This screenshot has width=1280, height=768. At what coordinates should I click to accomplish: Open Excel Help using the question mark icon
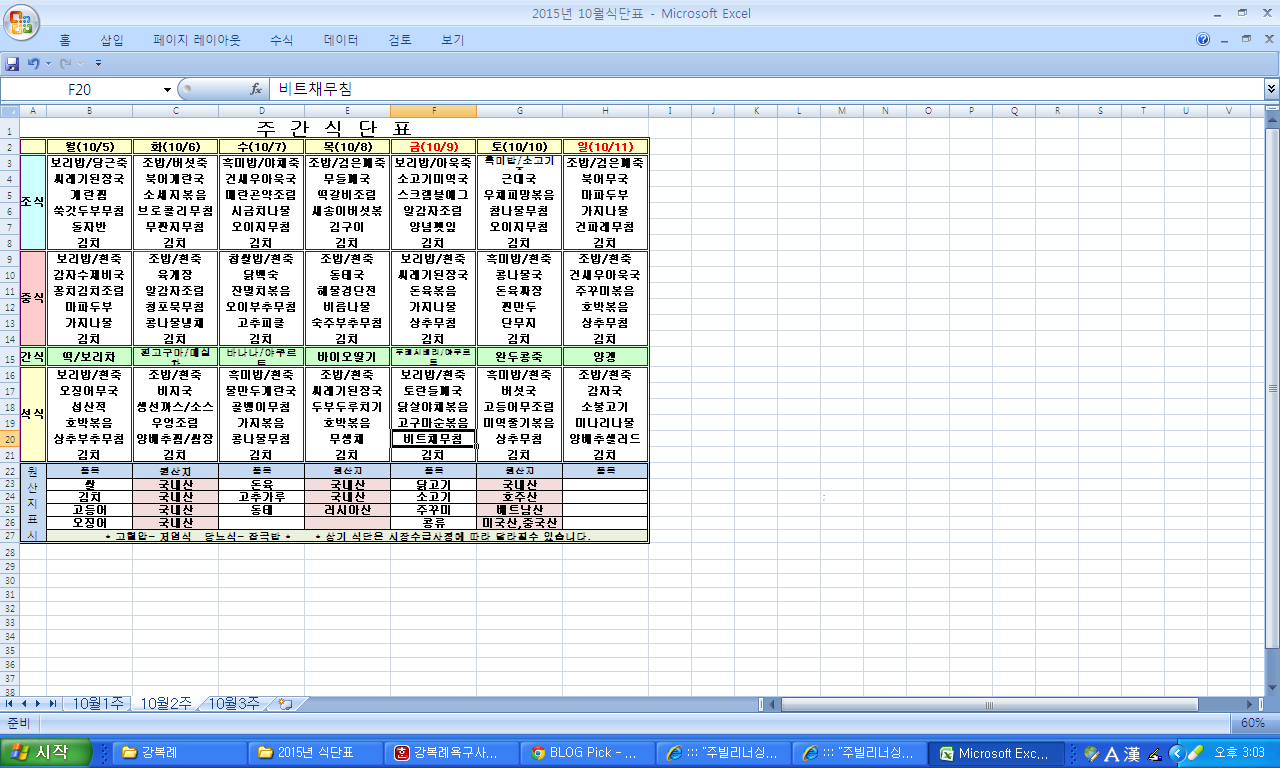pos(1203,40)
